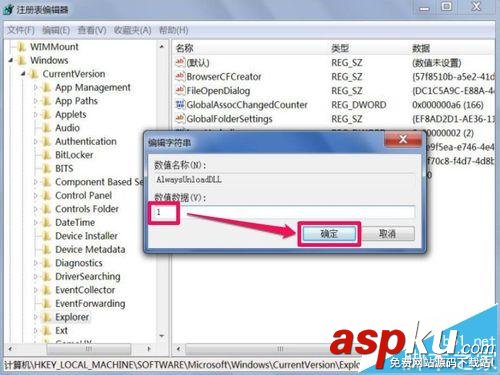Confirm with the 确定 button

tap(329, 234)
